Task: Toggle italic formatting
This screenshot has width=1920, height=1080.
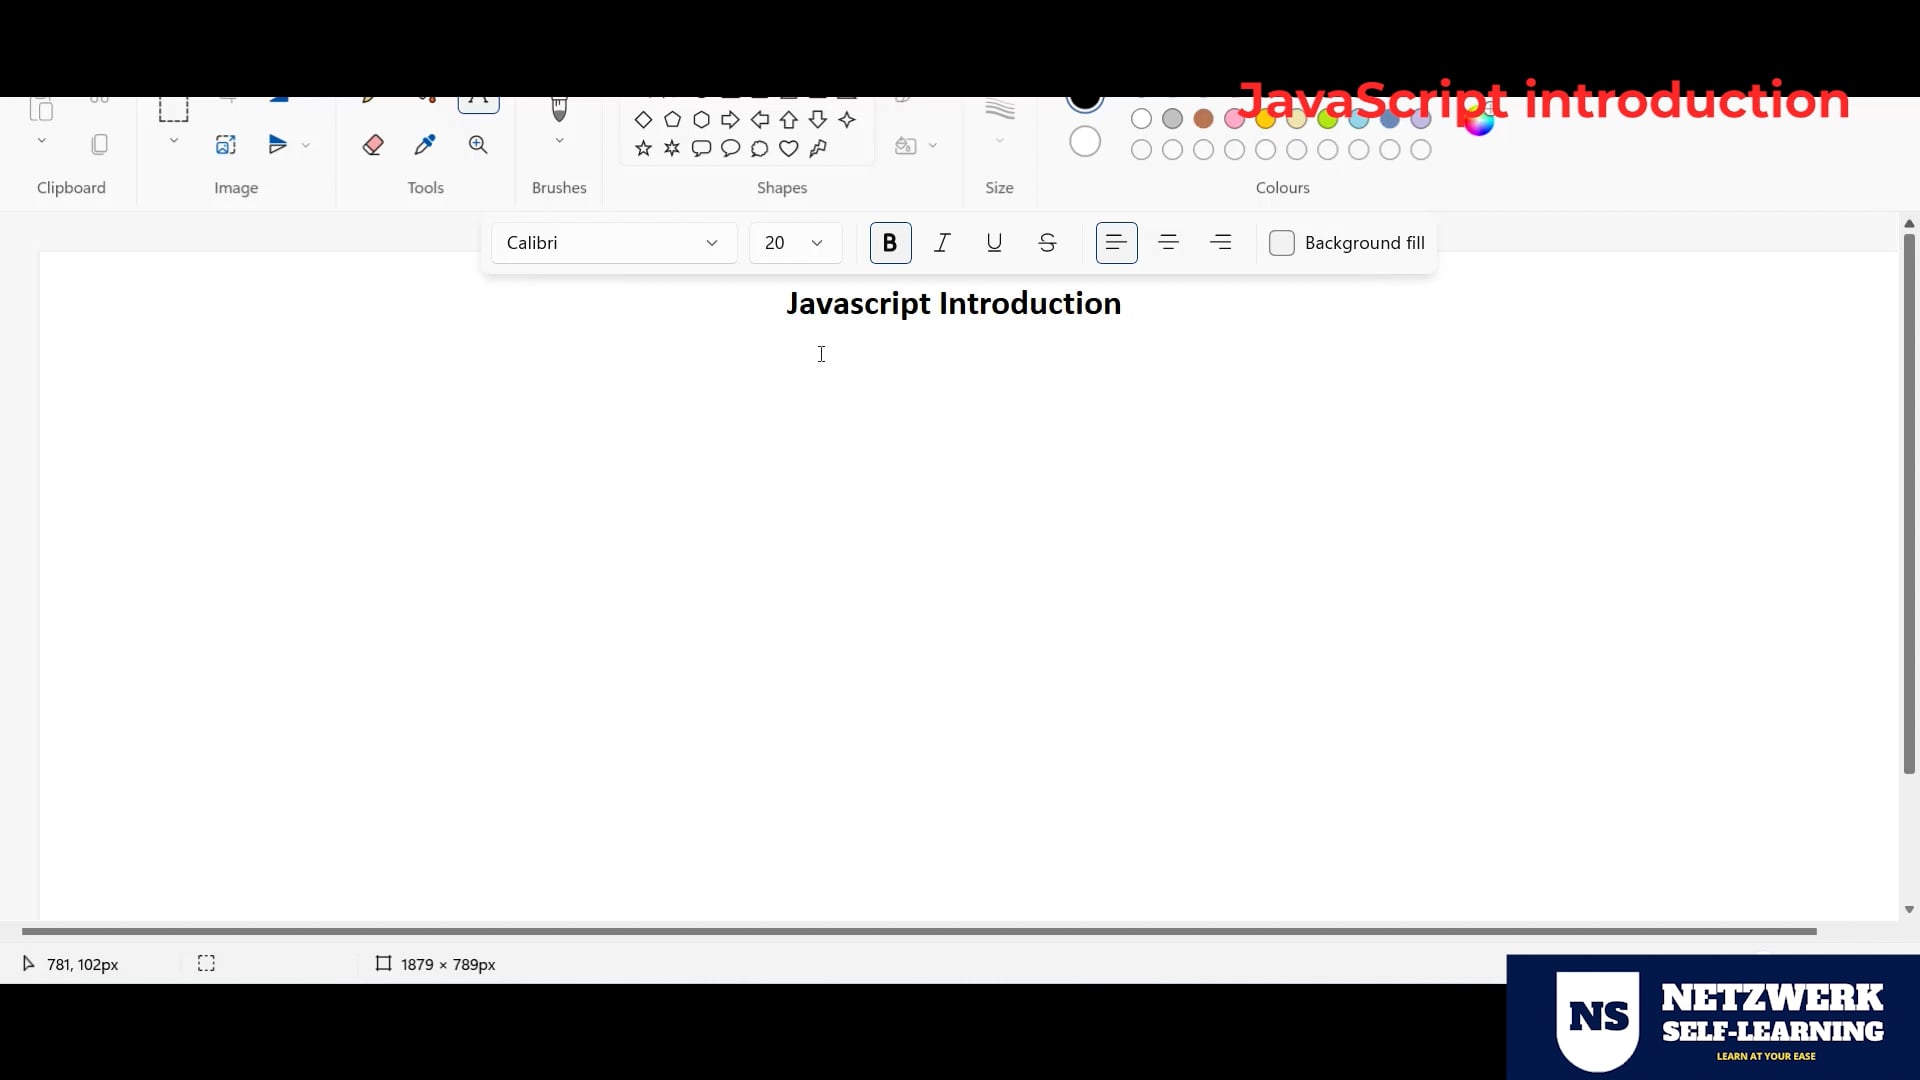Action: (x=941, y=242)
